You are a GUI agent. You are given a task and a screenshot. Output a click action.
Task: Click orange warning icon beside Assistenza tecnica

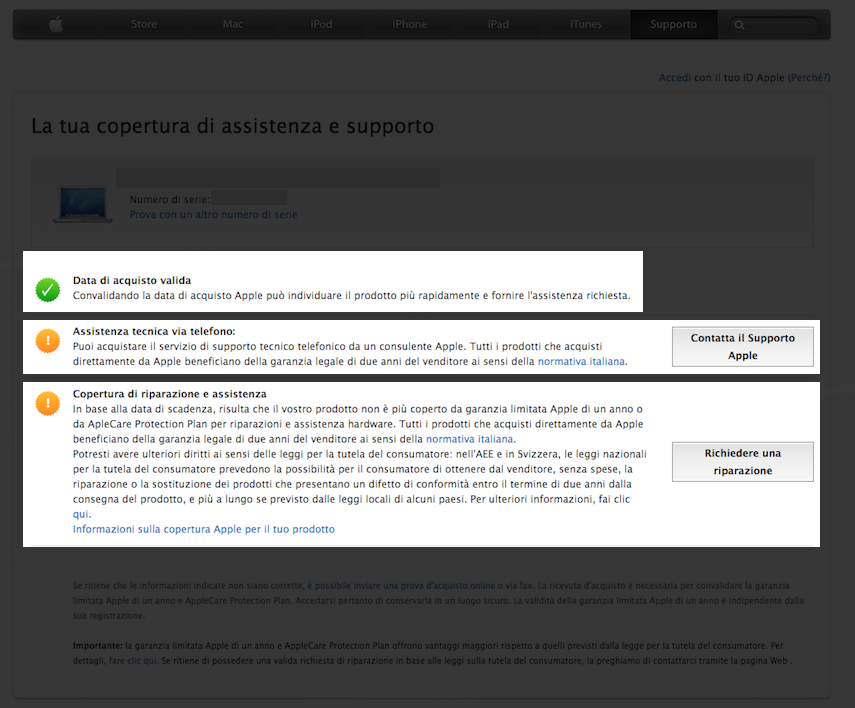tap(48, 341)
